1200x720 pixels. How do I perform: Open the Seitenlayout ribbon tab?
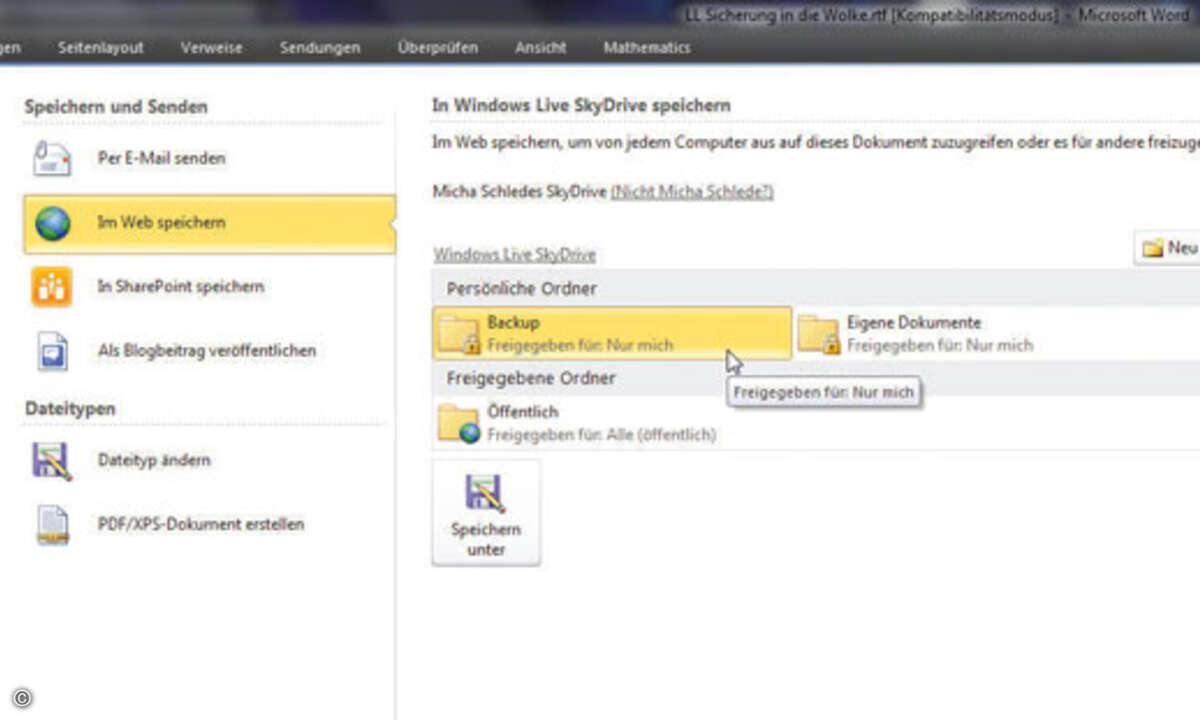(100, 47)
